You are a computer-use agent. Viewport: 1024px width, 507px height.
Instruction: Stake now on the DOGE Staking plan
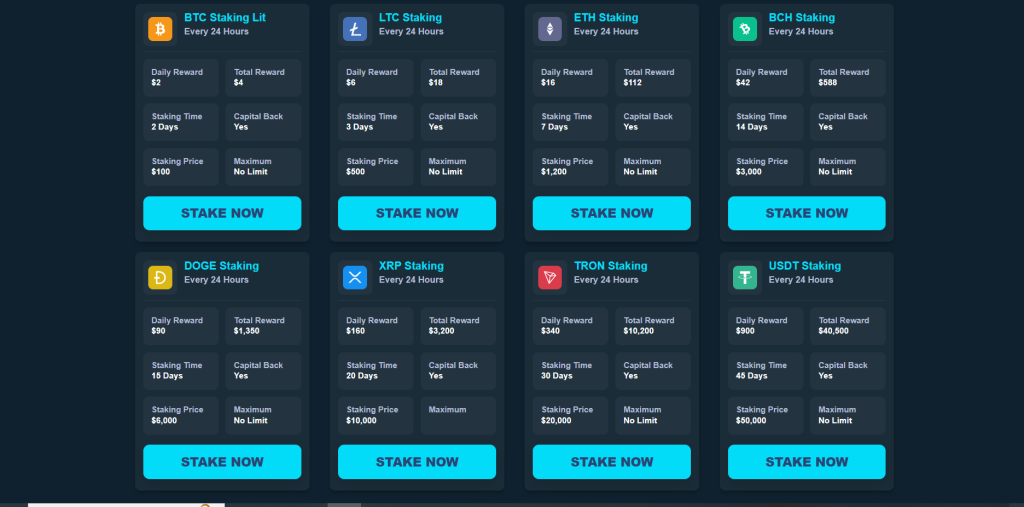pos(222,462)
